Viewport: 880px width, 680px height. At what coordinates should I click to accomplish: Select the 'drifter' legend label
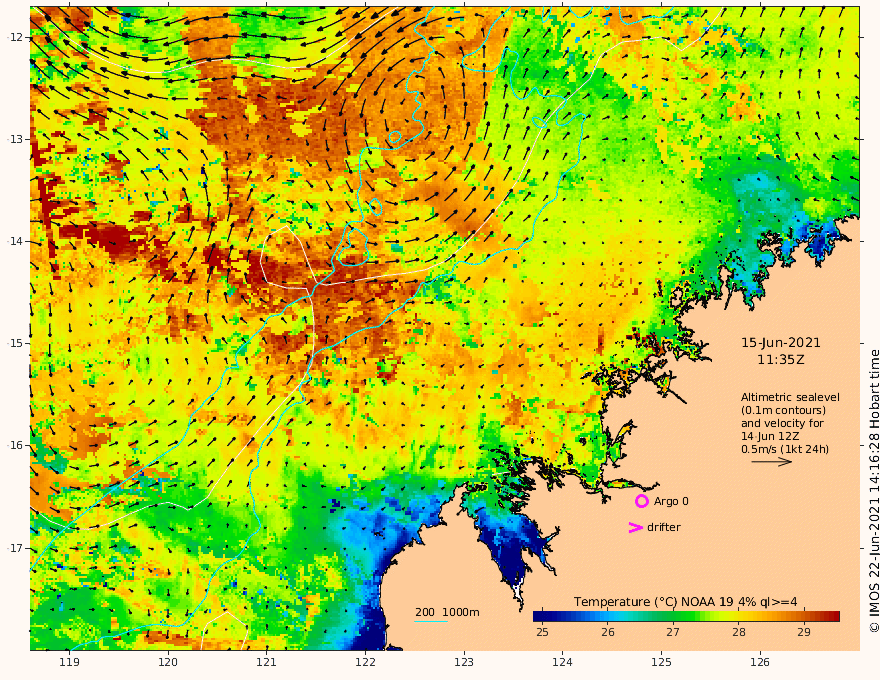(664, 527)
